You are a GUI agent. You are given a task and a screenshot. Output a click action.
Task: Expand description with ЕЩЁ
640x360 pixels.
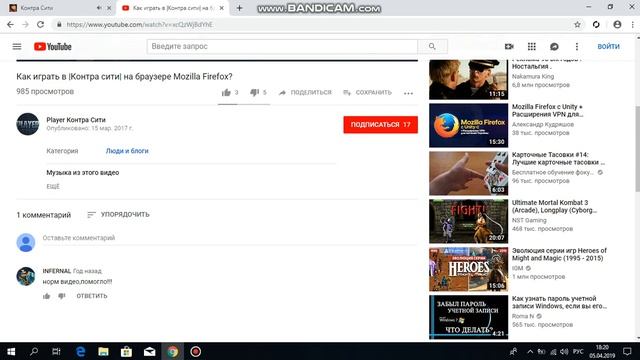53,187
